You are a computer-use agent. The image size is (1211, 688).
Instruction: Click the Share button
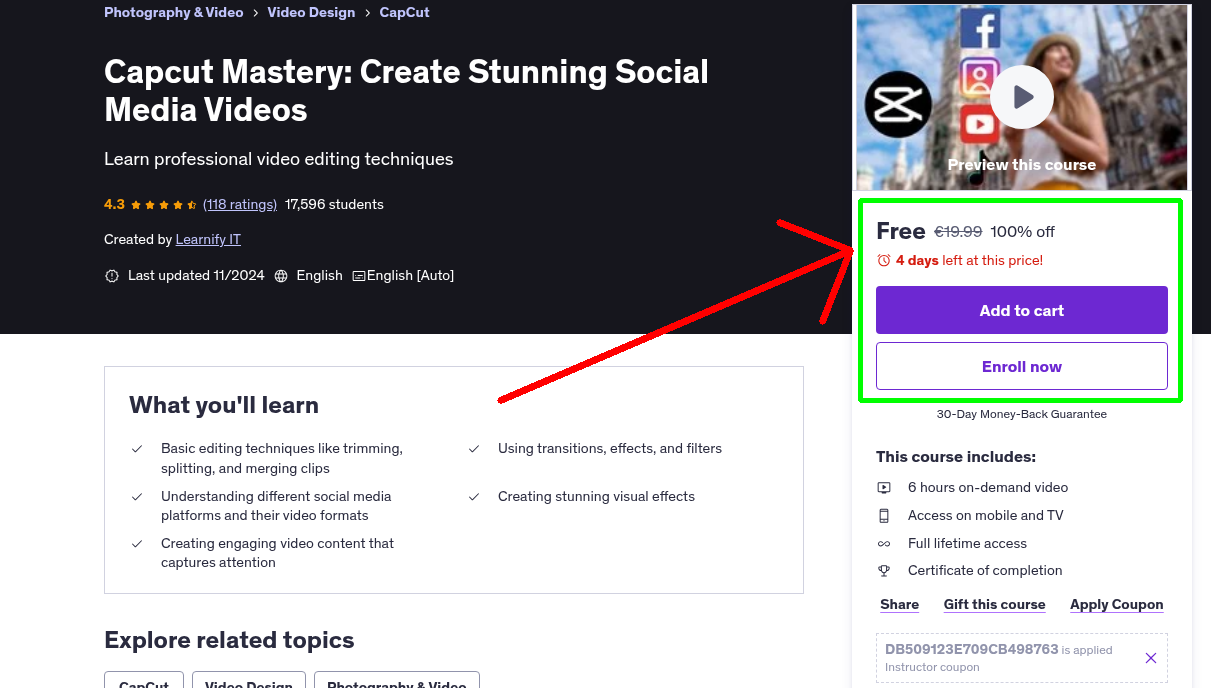900,605
